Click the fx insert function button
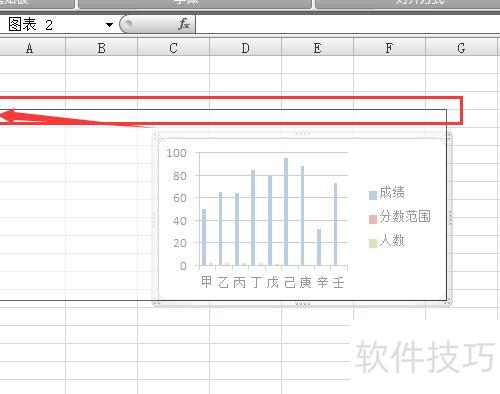The width and height of the screenshot is (500, 394). (x=184, y=24)
